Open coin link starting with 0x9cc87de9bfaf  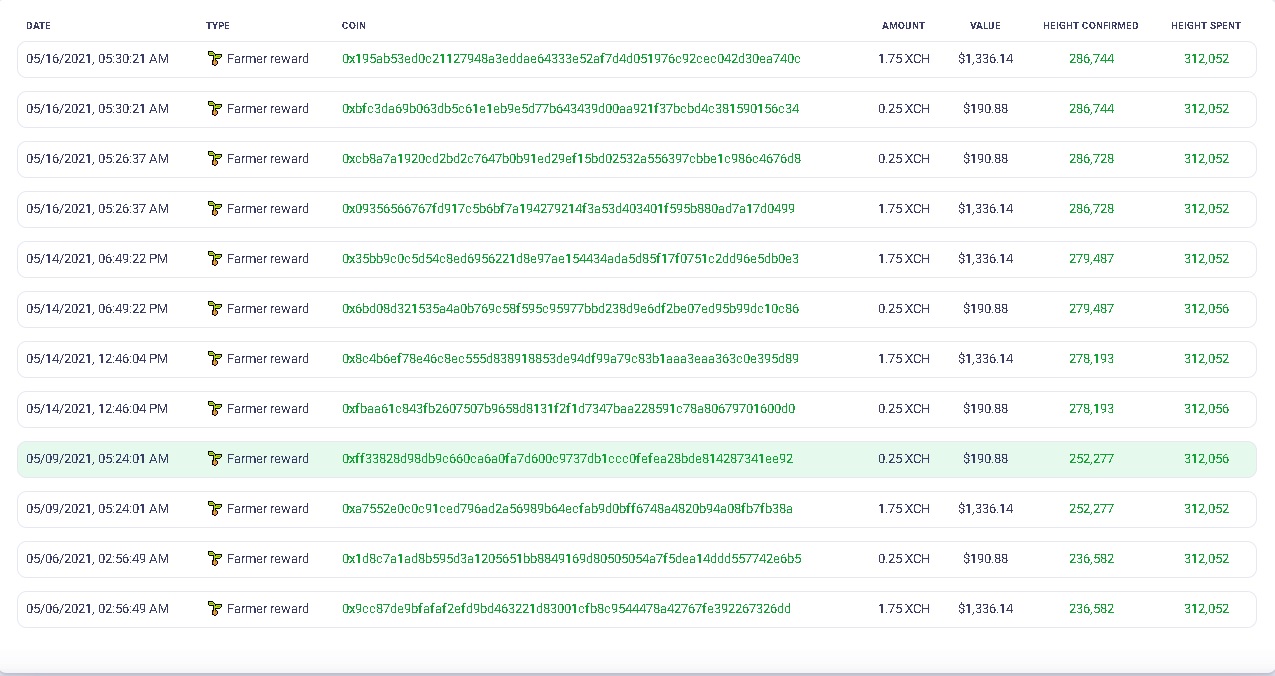coord(566,609)
